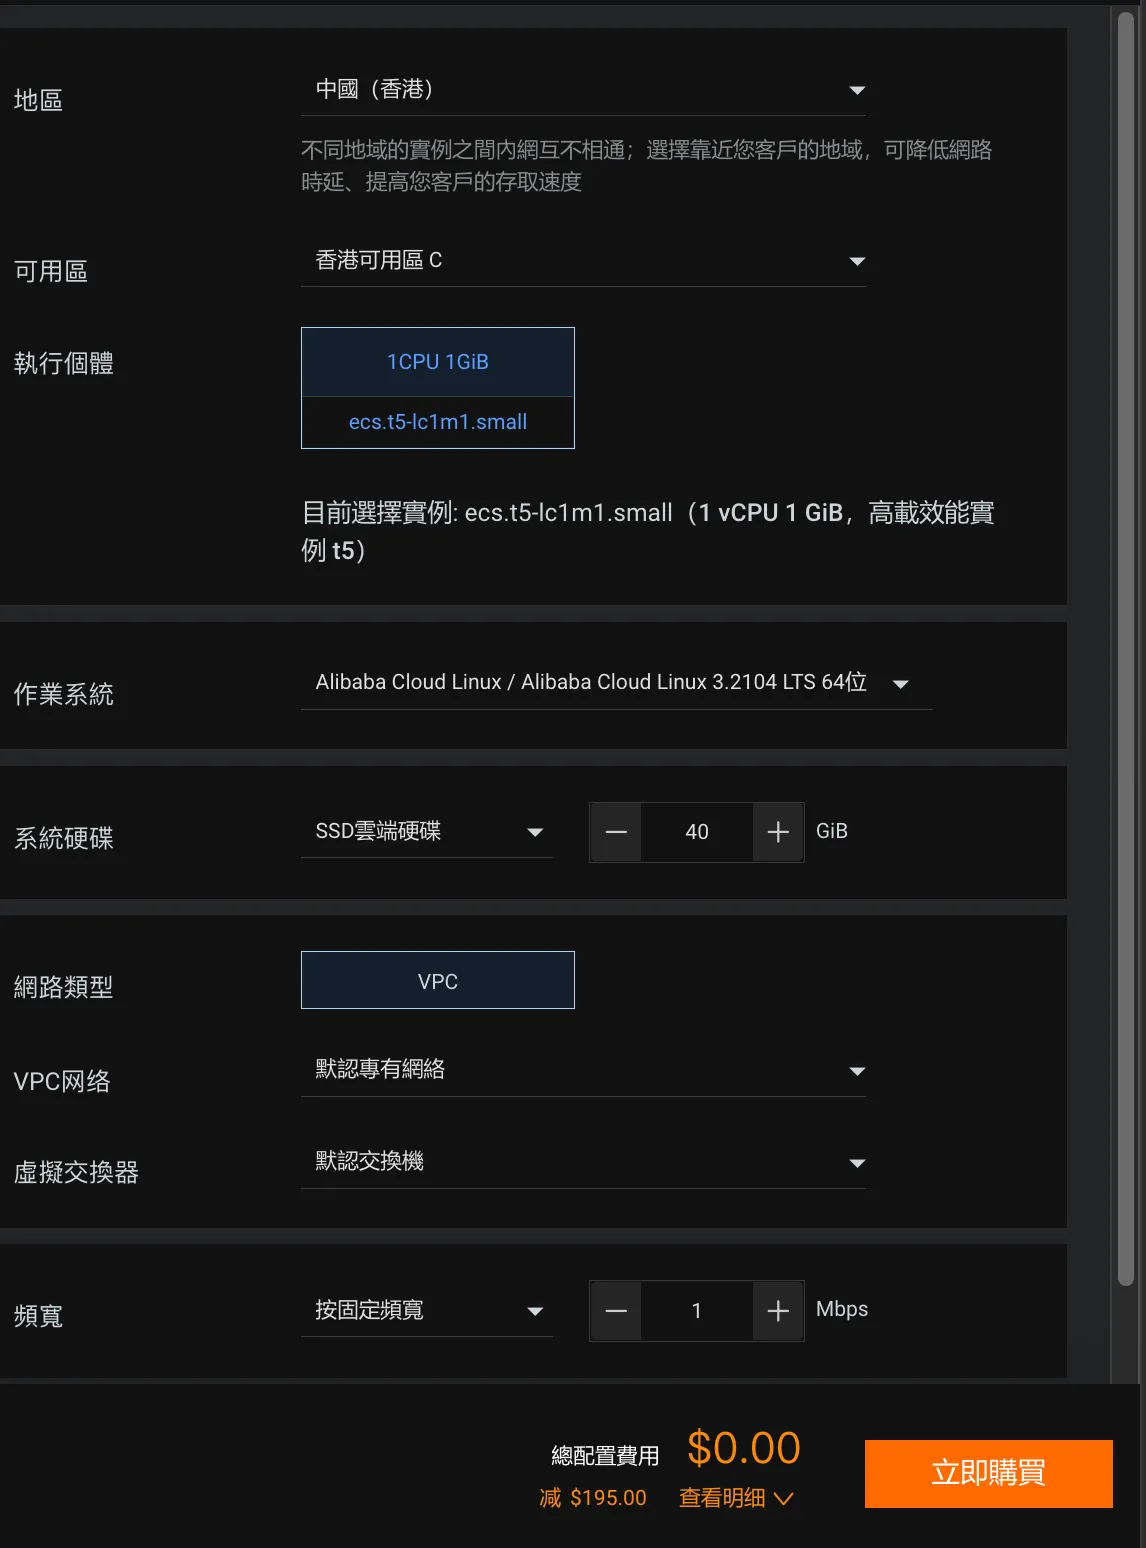Click the system disk size field showing 40
Image resolution: width=1146 pixels, height=1548 pixels.
tap(697, 832)
